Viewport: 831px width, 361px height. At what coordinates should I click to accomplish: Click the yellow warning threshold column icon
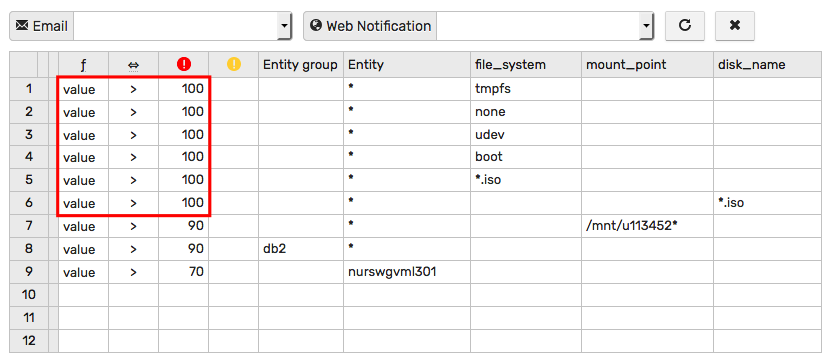pyautogui.click(x=234, y=65)
